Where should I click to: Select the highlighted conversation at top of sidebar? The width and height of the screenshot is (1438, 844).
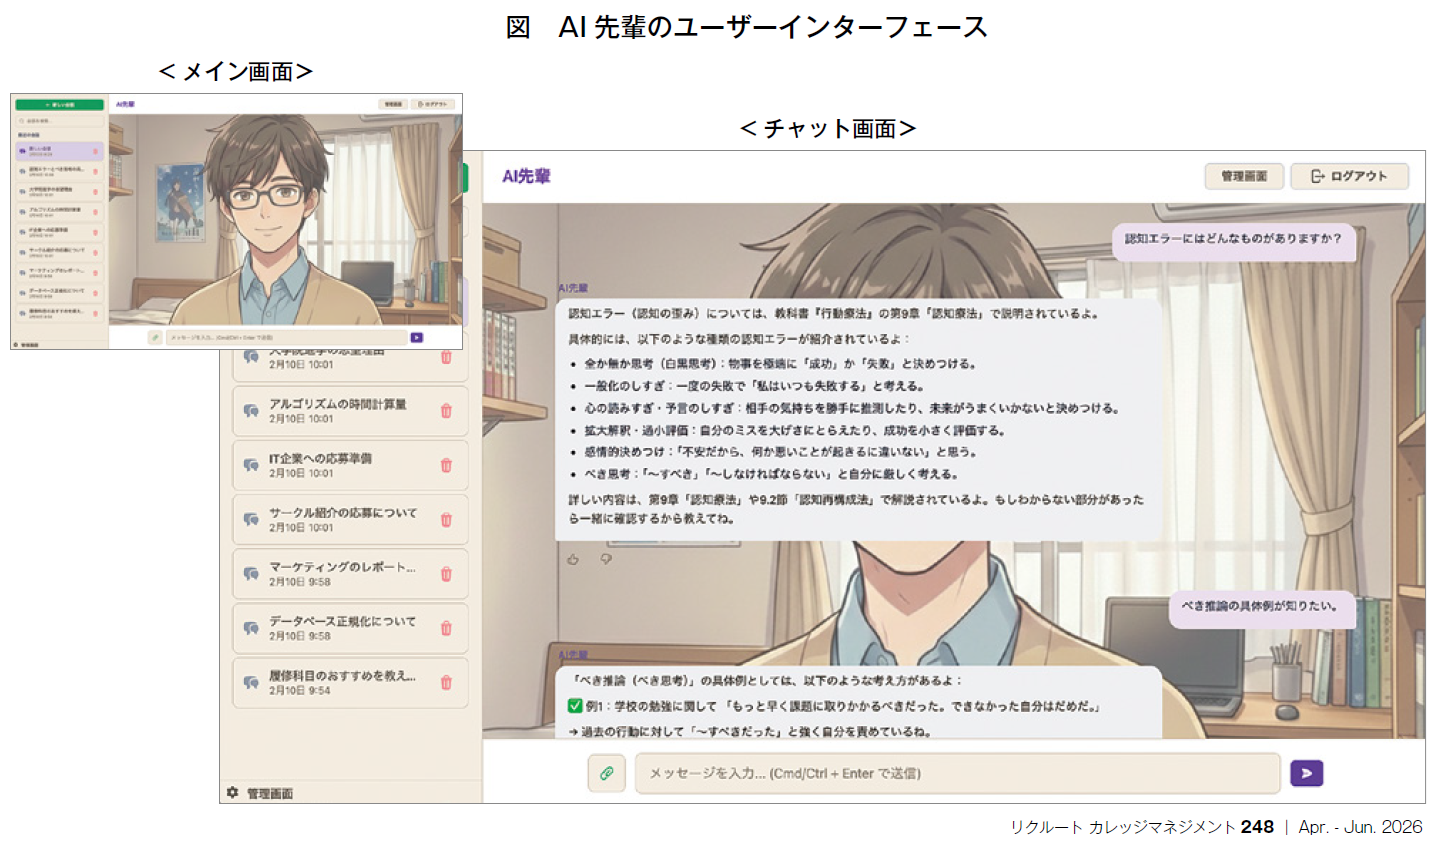tap(58, 152)
